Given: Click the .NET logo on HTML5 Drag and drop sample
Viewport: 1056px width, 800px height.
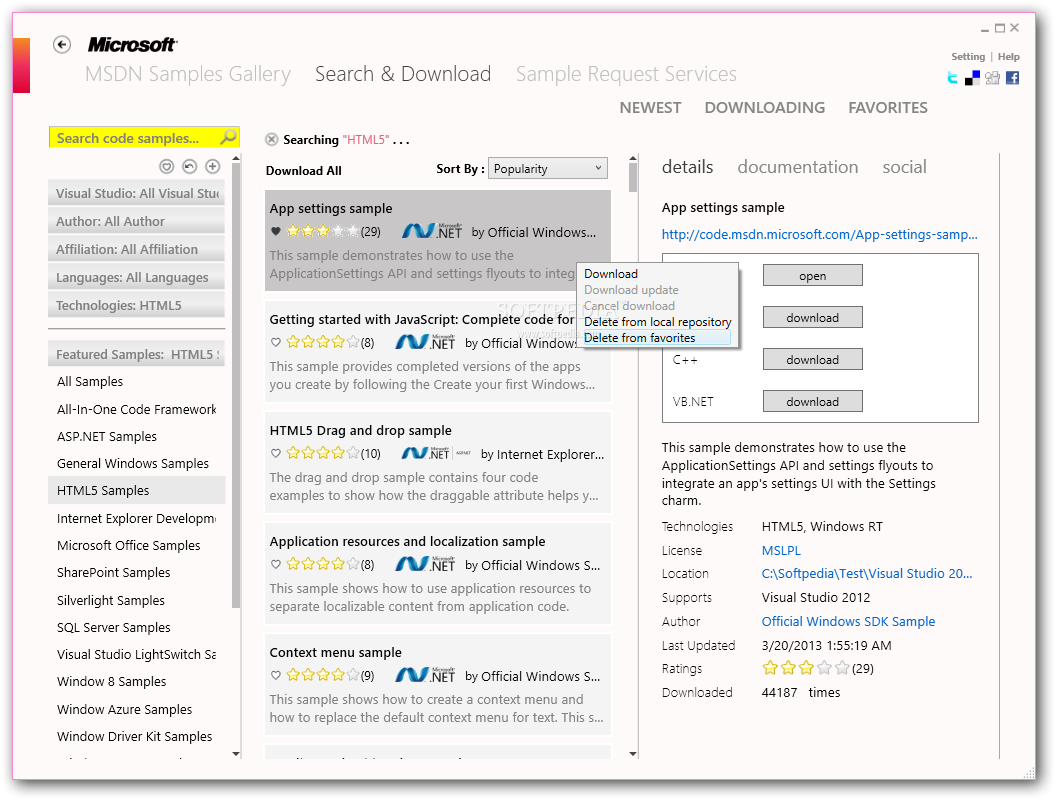Looking at the screenshot, I should tap(436, 453).
